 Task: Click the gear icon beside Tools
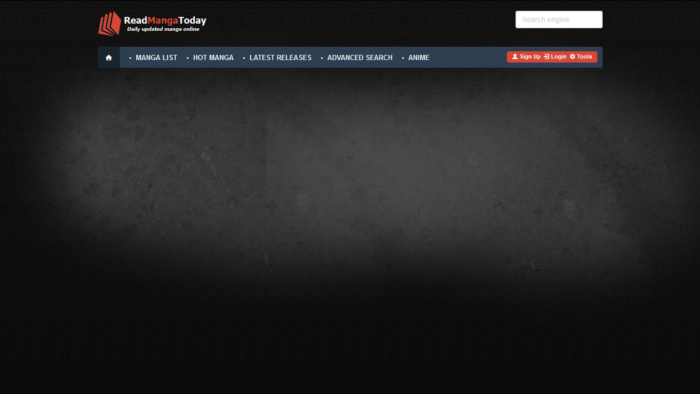click(572, 57)
